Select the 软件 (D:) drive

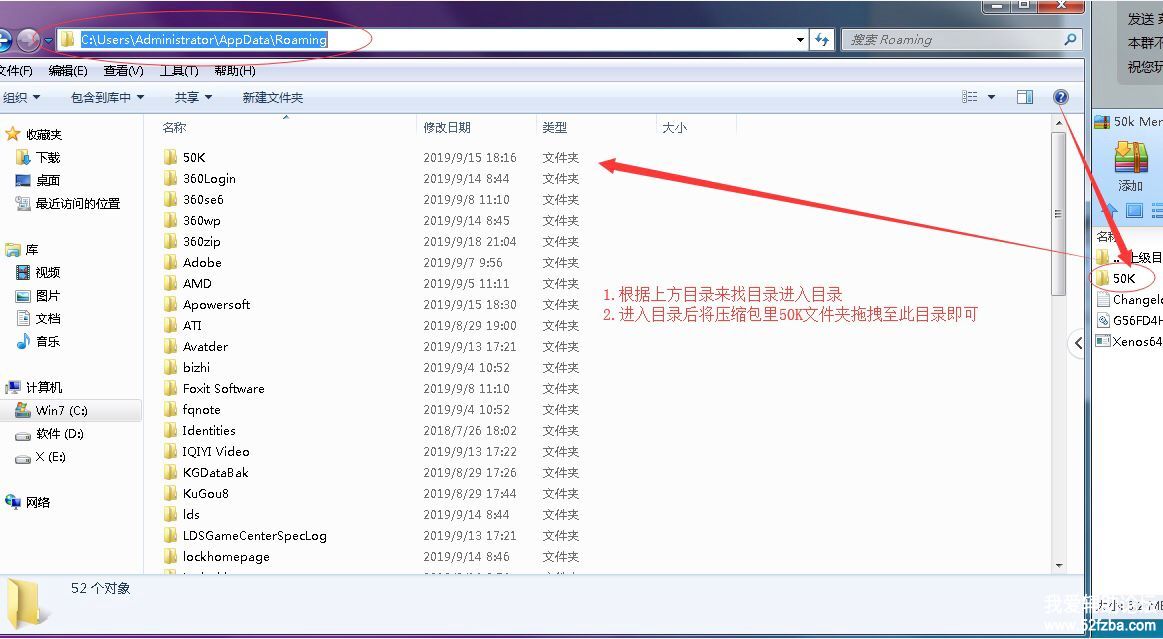click(59, 434)
